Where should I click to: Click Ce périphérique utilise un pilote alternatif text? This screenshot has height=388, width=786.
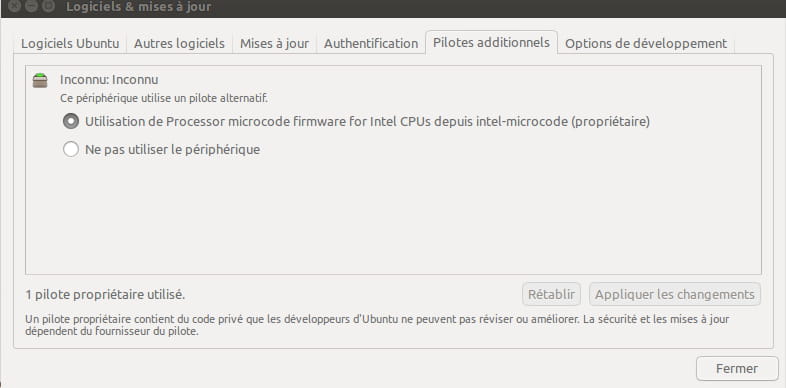164,98
